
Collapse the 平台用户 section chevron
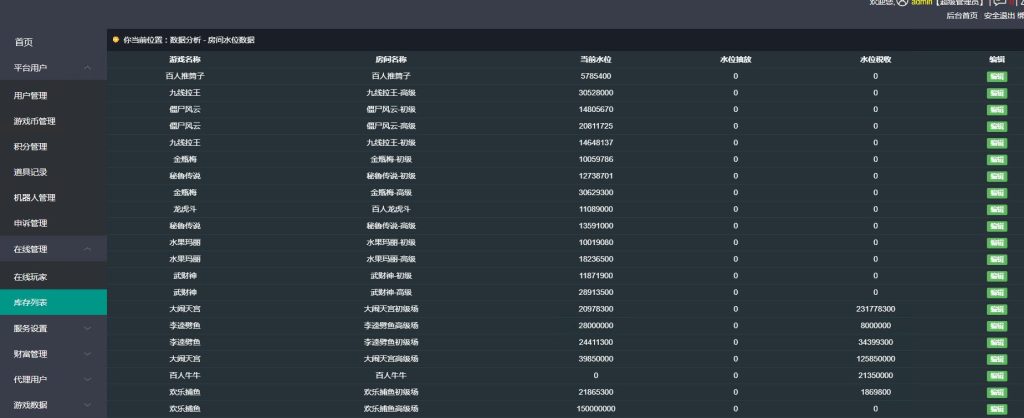pyautogui.click(x=88, y=67)
